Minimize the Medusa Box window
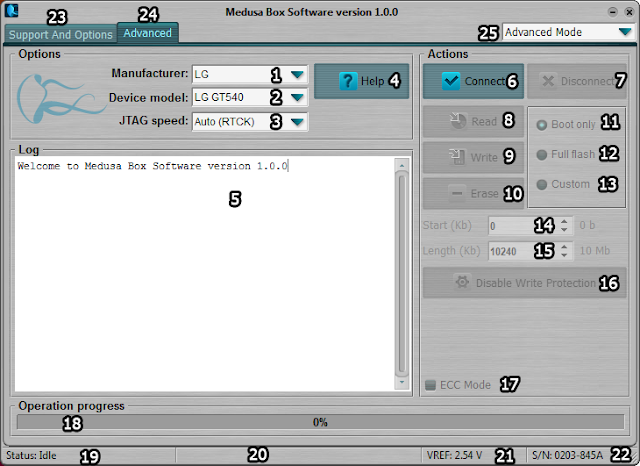The width and height of the screenshot is (640, 466). pyautogui.click(x=612, y=12)
